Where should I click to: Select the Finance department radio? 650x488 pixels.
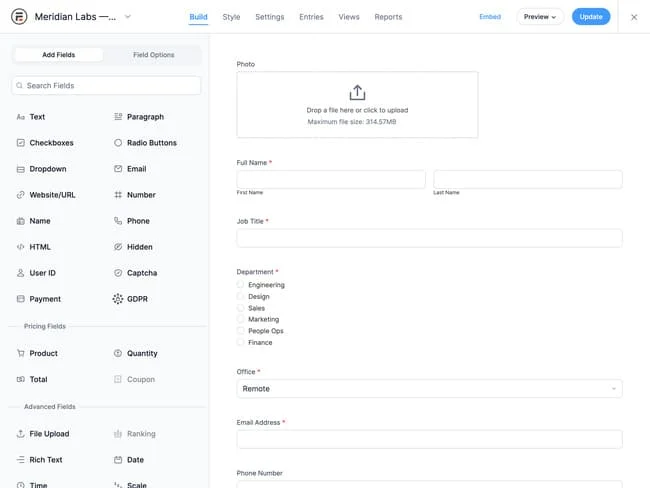(x=240, y=342)
